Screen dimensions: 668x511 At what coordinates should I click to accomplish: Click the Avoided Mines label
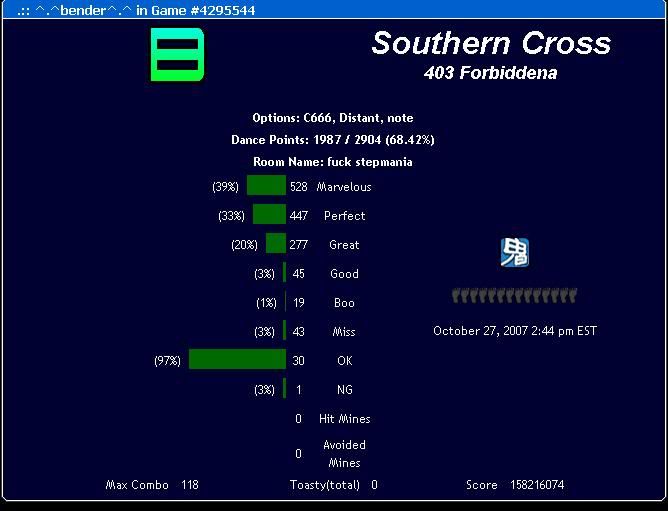(344, 454)
